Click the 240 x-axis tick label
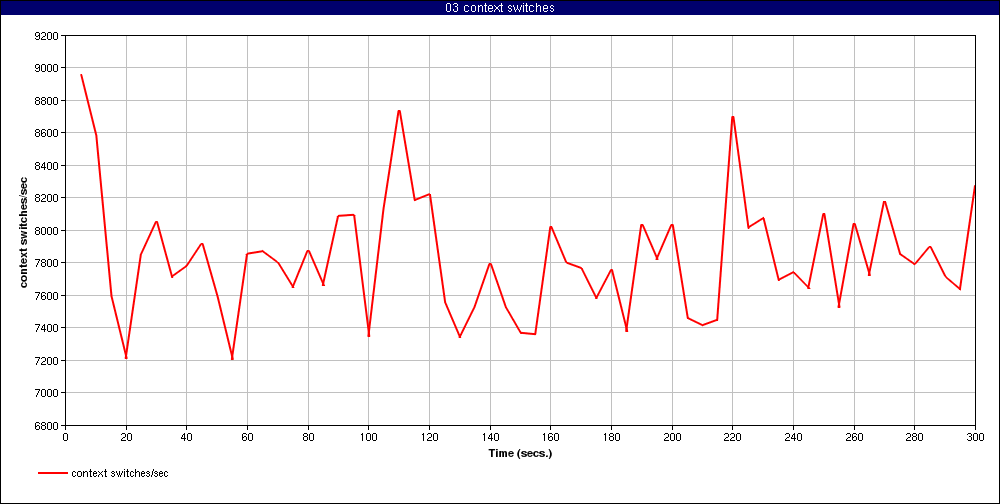Screen dimensions: 1000x504 pos(793,438)
